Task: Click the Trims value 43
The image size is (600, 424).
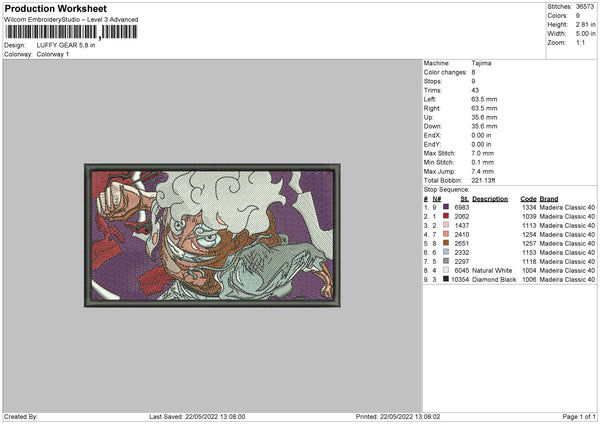Action: [475, 90]
